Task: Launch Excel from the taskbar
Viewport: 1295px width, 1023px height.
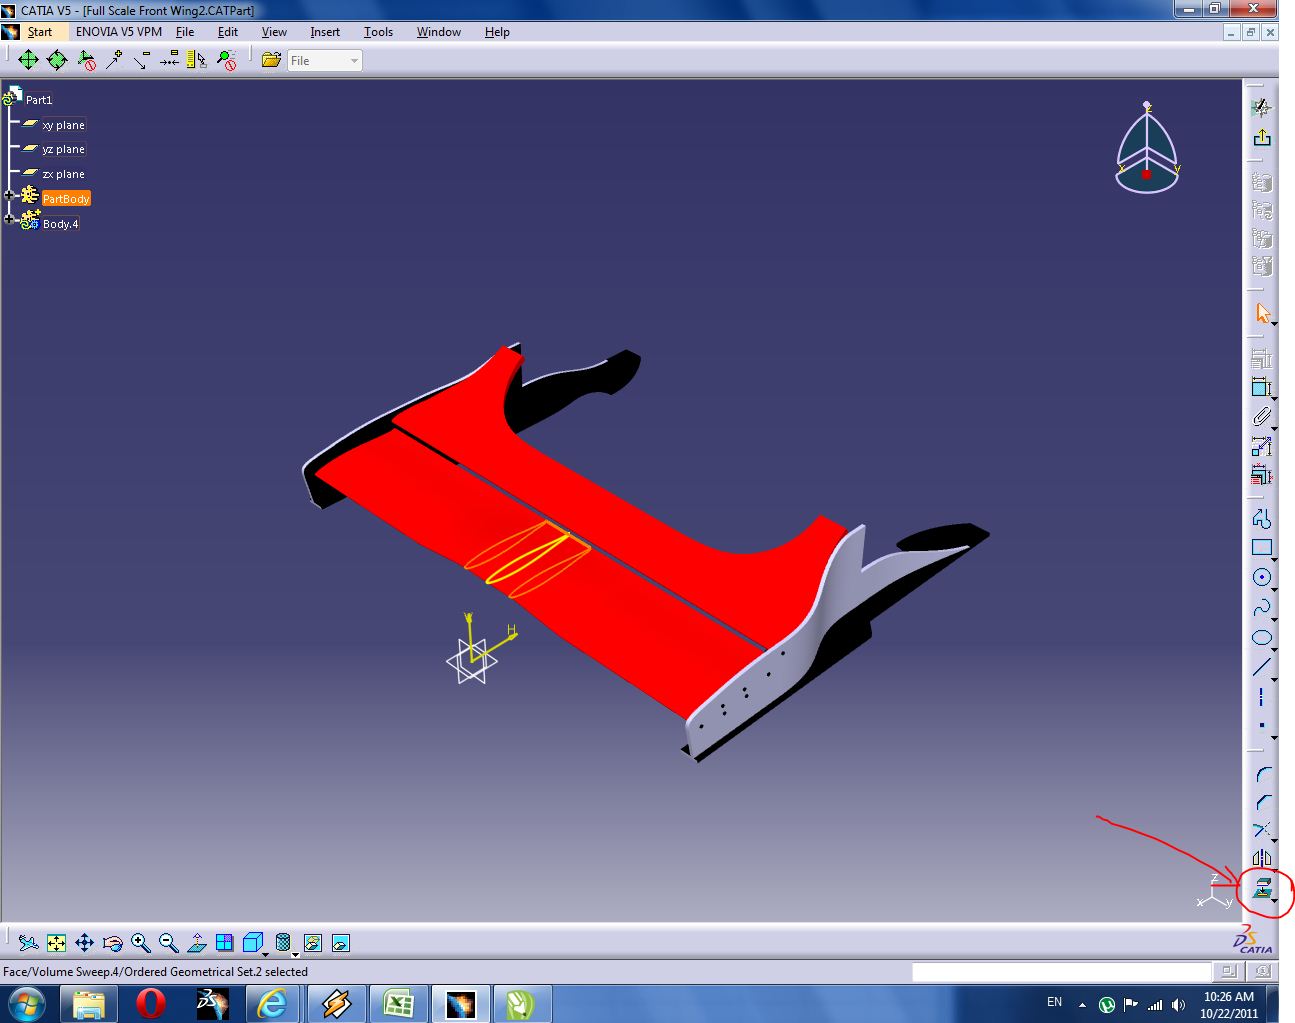Action: [x=398, y=1002]
